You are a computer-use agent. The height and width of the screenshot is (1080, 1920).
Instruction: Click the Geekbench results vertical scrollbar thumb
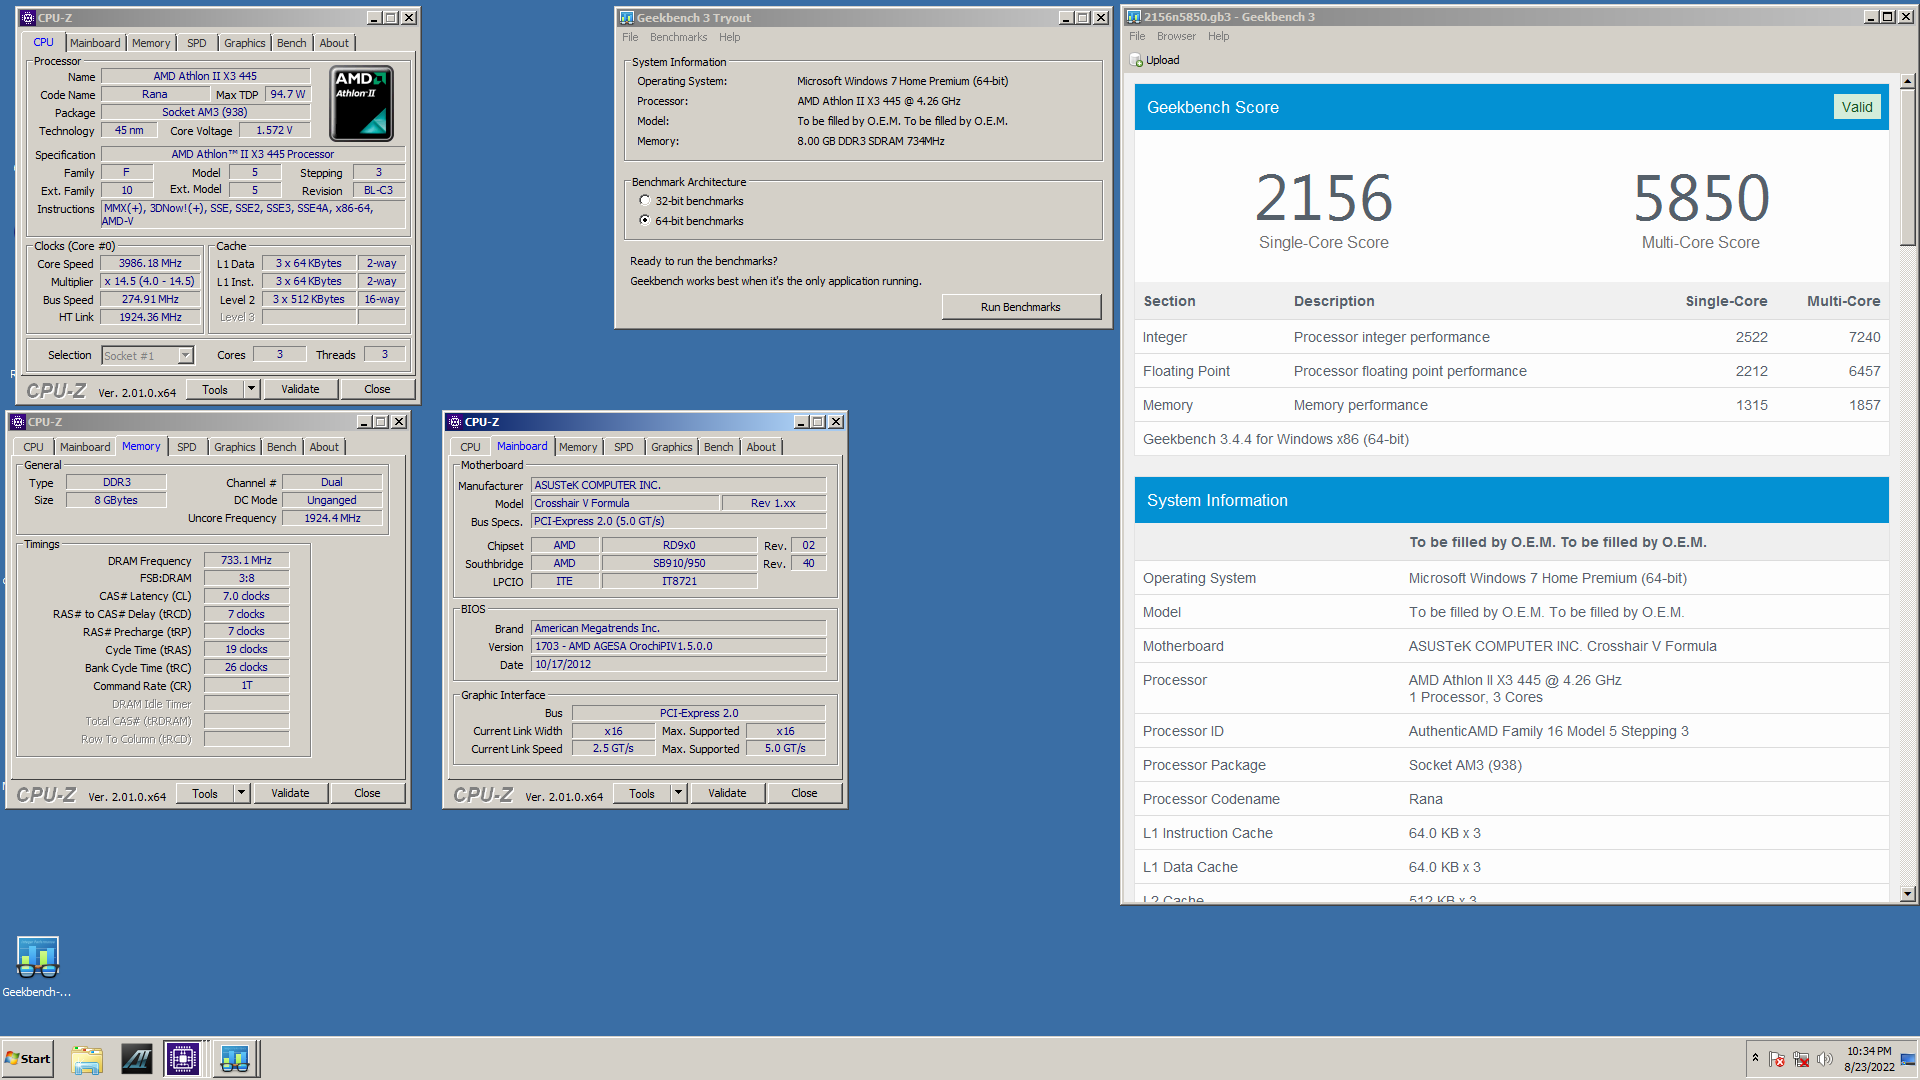tap(1908, 167)
